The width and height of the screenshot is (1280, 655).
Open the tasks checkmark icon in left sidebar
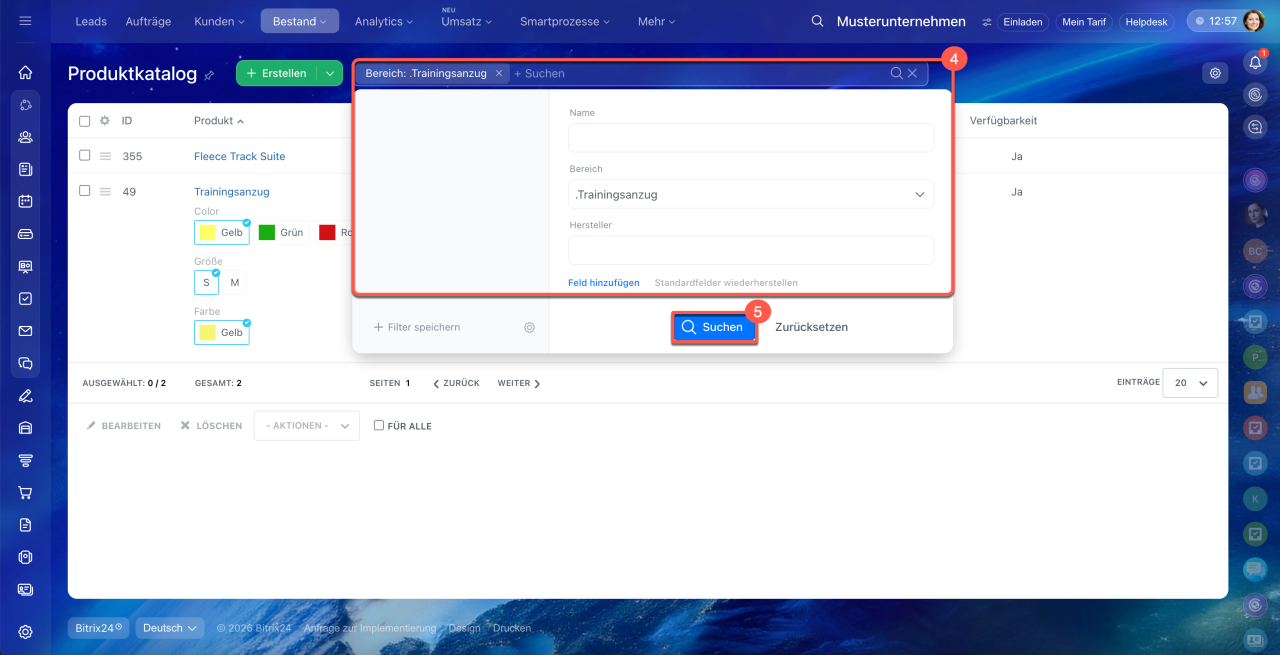pyautogui.click(x=26, y=298)
